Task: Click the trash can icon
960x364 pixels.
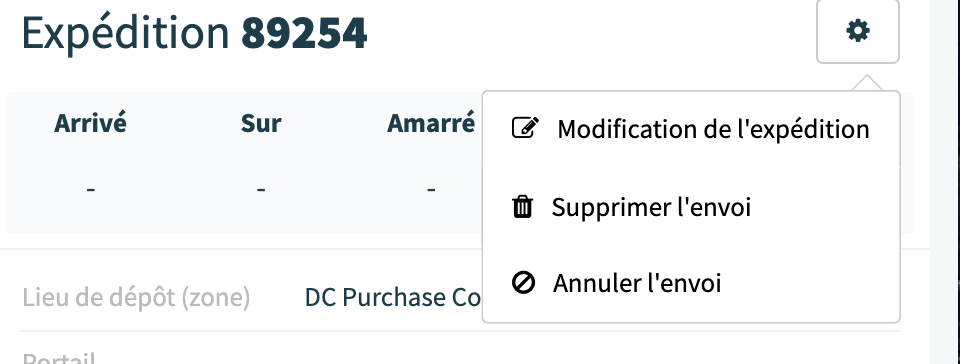Action: 522,207
